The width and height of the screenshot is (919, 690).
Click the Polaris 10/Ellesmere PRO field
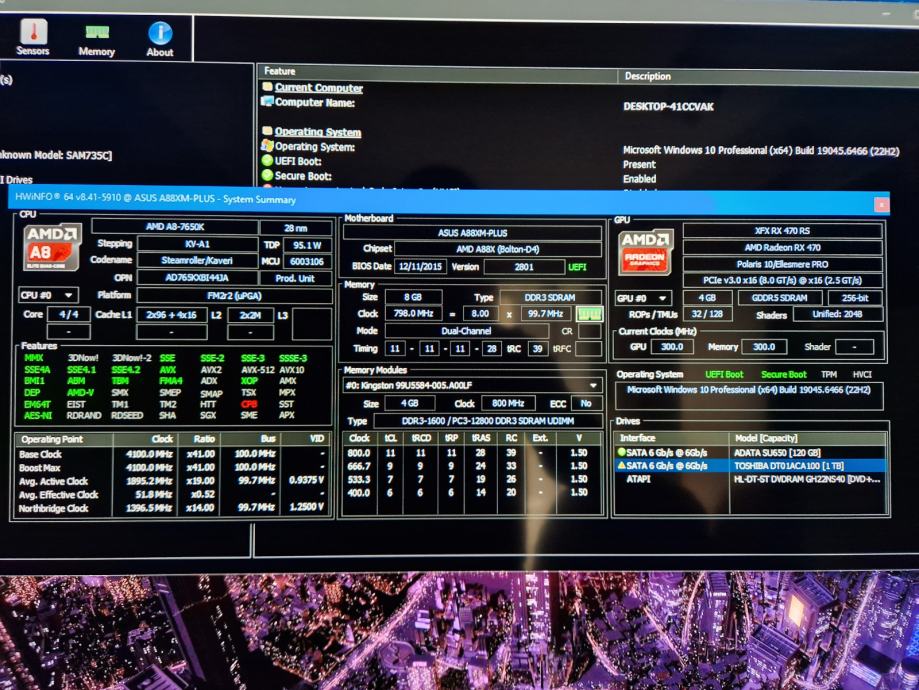782,264
